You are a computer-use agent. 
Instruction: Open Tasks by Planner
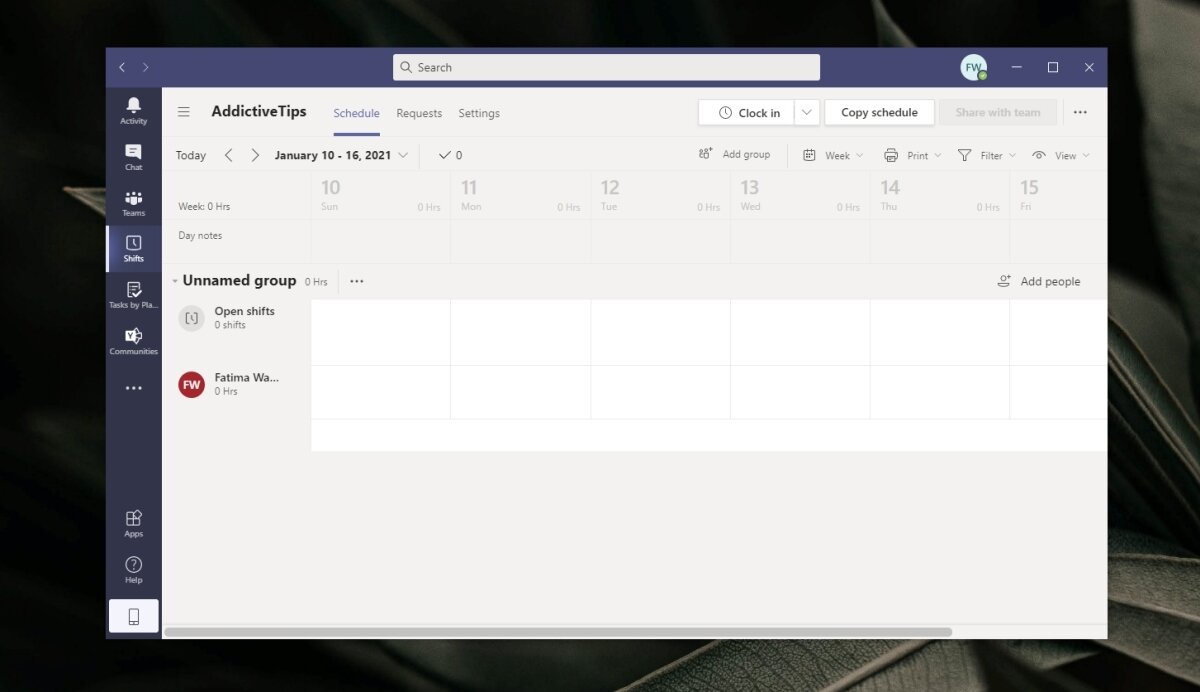pyautogui.click(x=133, y=295)
